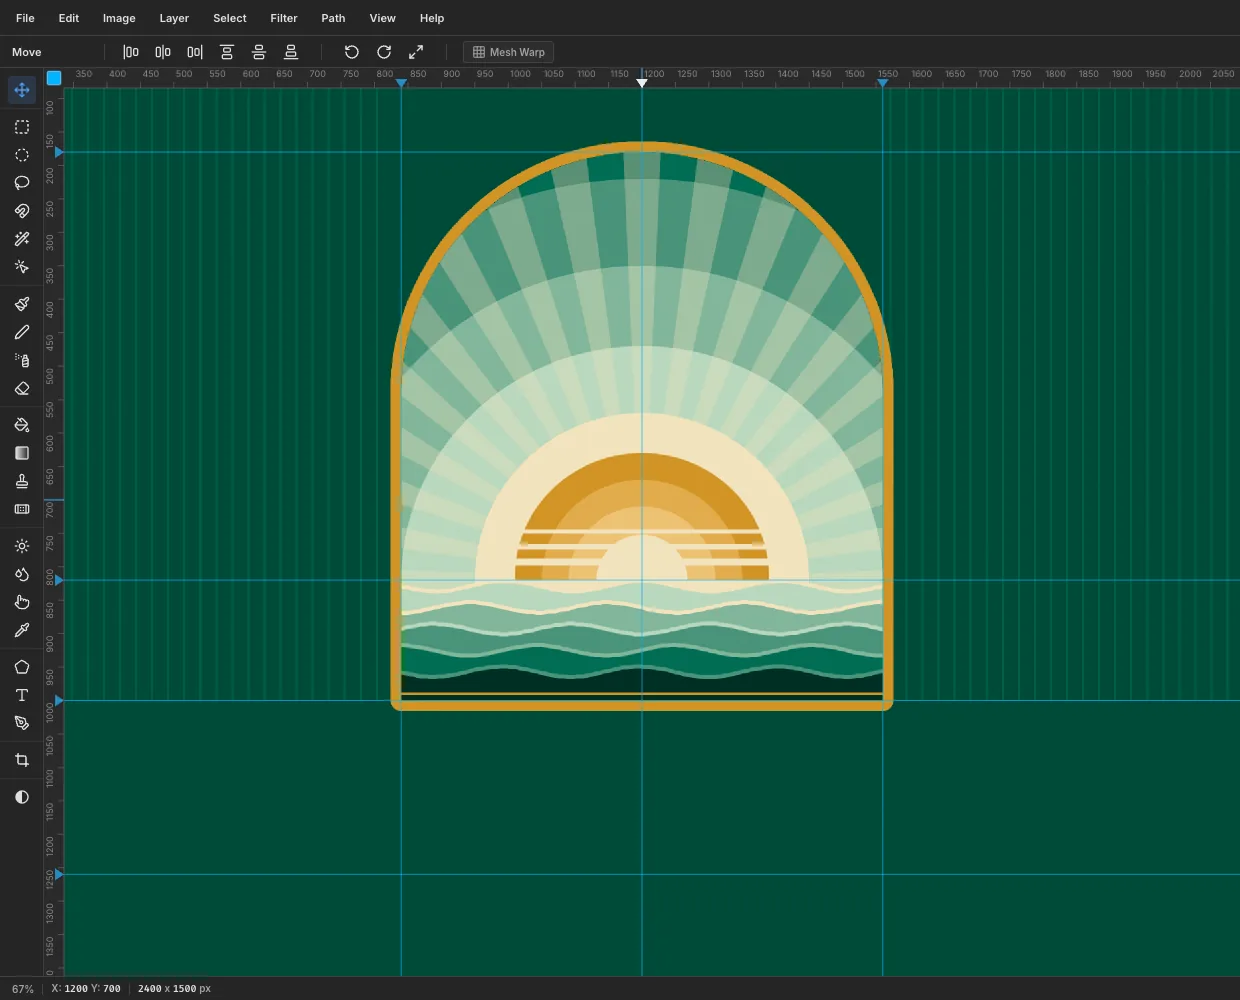
Task: Click the blue ruler origin corner square
Action: point(54,77)
